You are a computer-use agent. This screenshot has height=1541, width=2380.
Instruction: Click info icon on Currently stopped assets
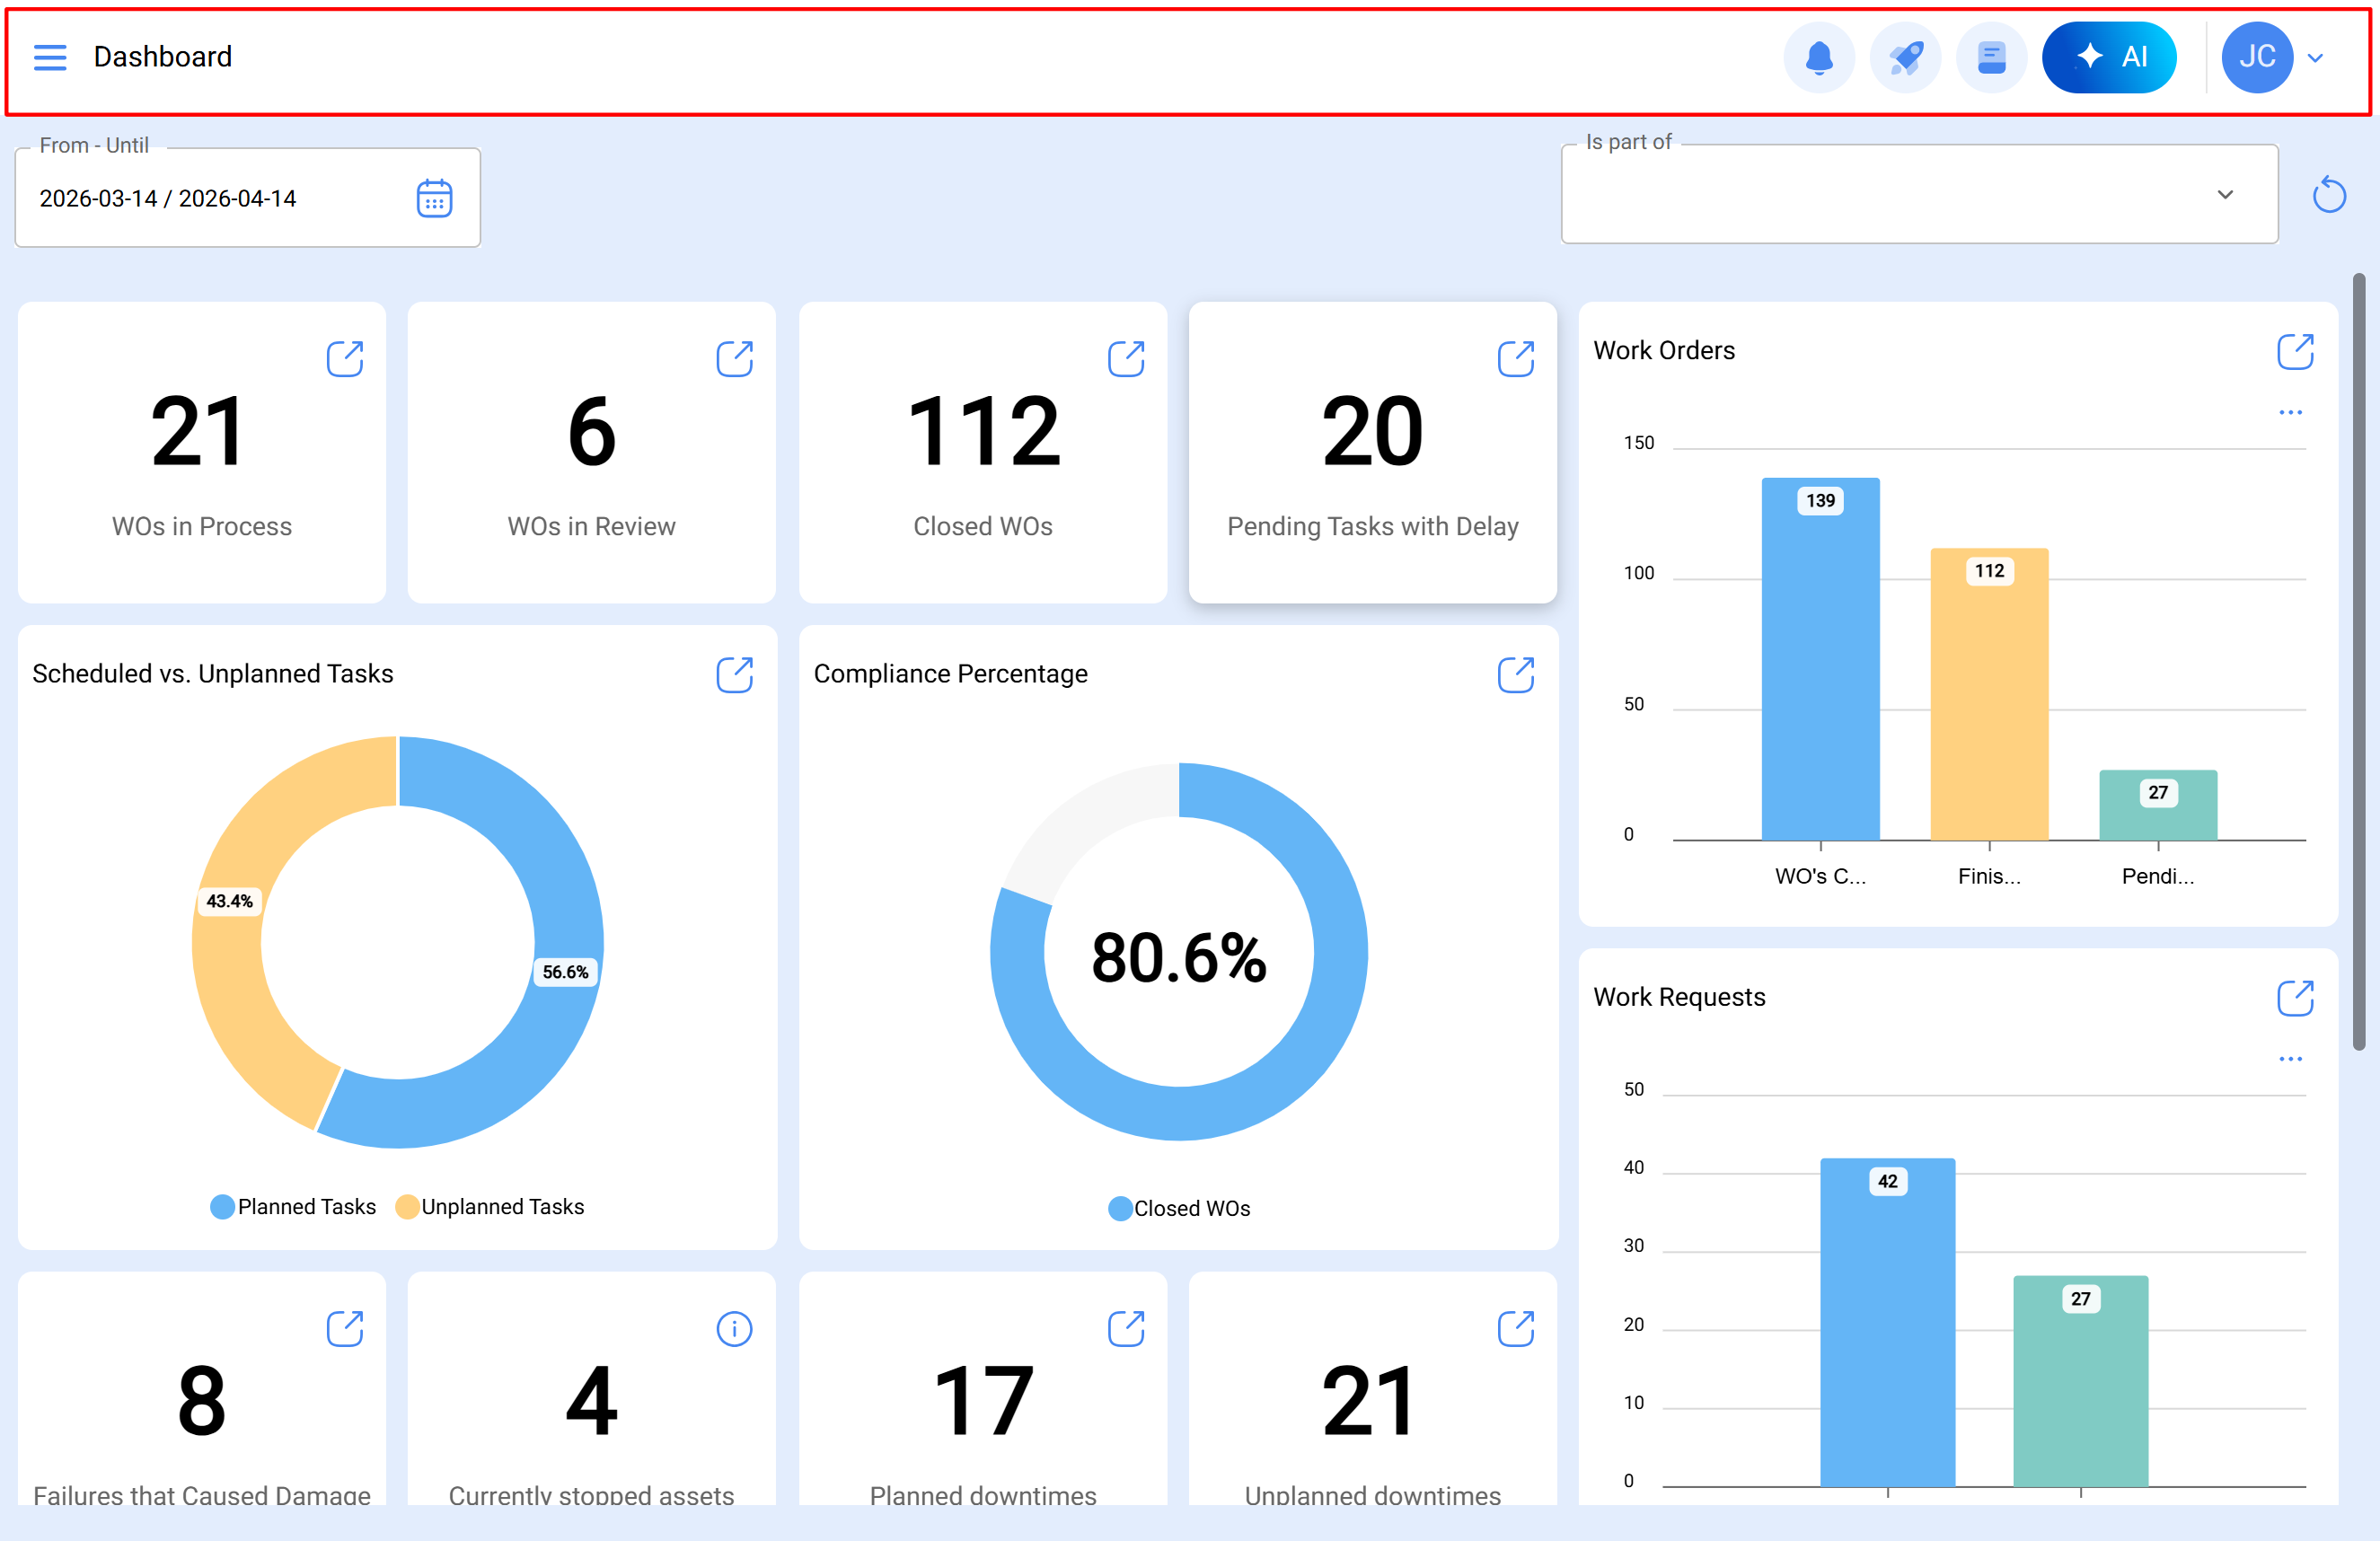pos(734,1329)
